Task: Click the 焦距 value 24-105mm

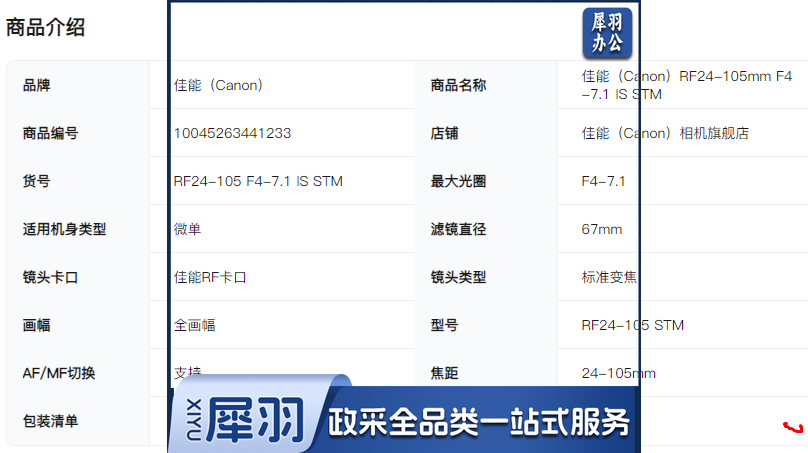Action: pos(618,373)
